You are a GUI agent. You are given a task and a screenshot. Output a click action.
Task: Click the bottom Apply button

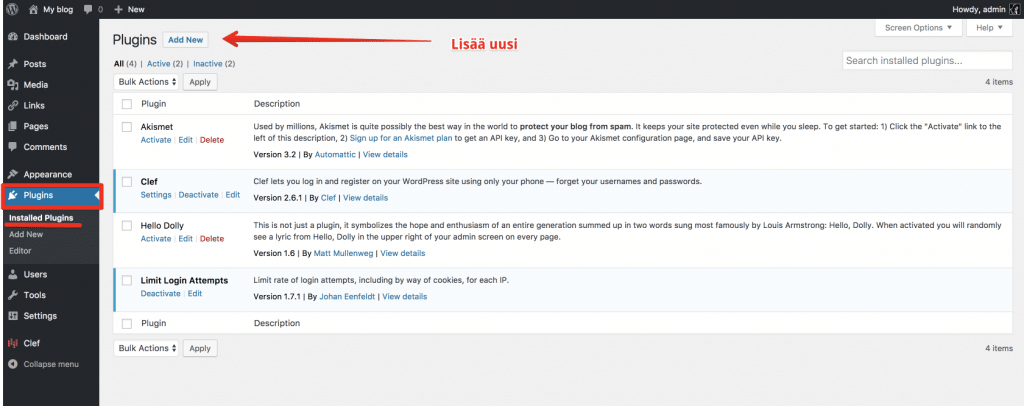[200, 349]
